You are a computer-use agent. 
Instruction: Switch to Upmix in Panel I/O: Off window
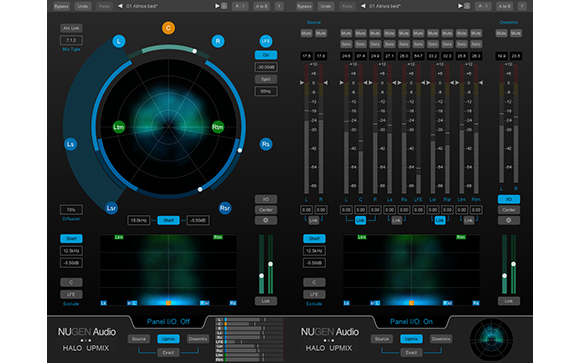(168, 339)
